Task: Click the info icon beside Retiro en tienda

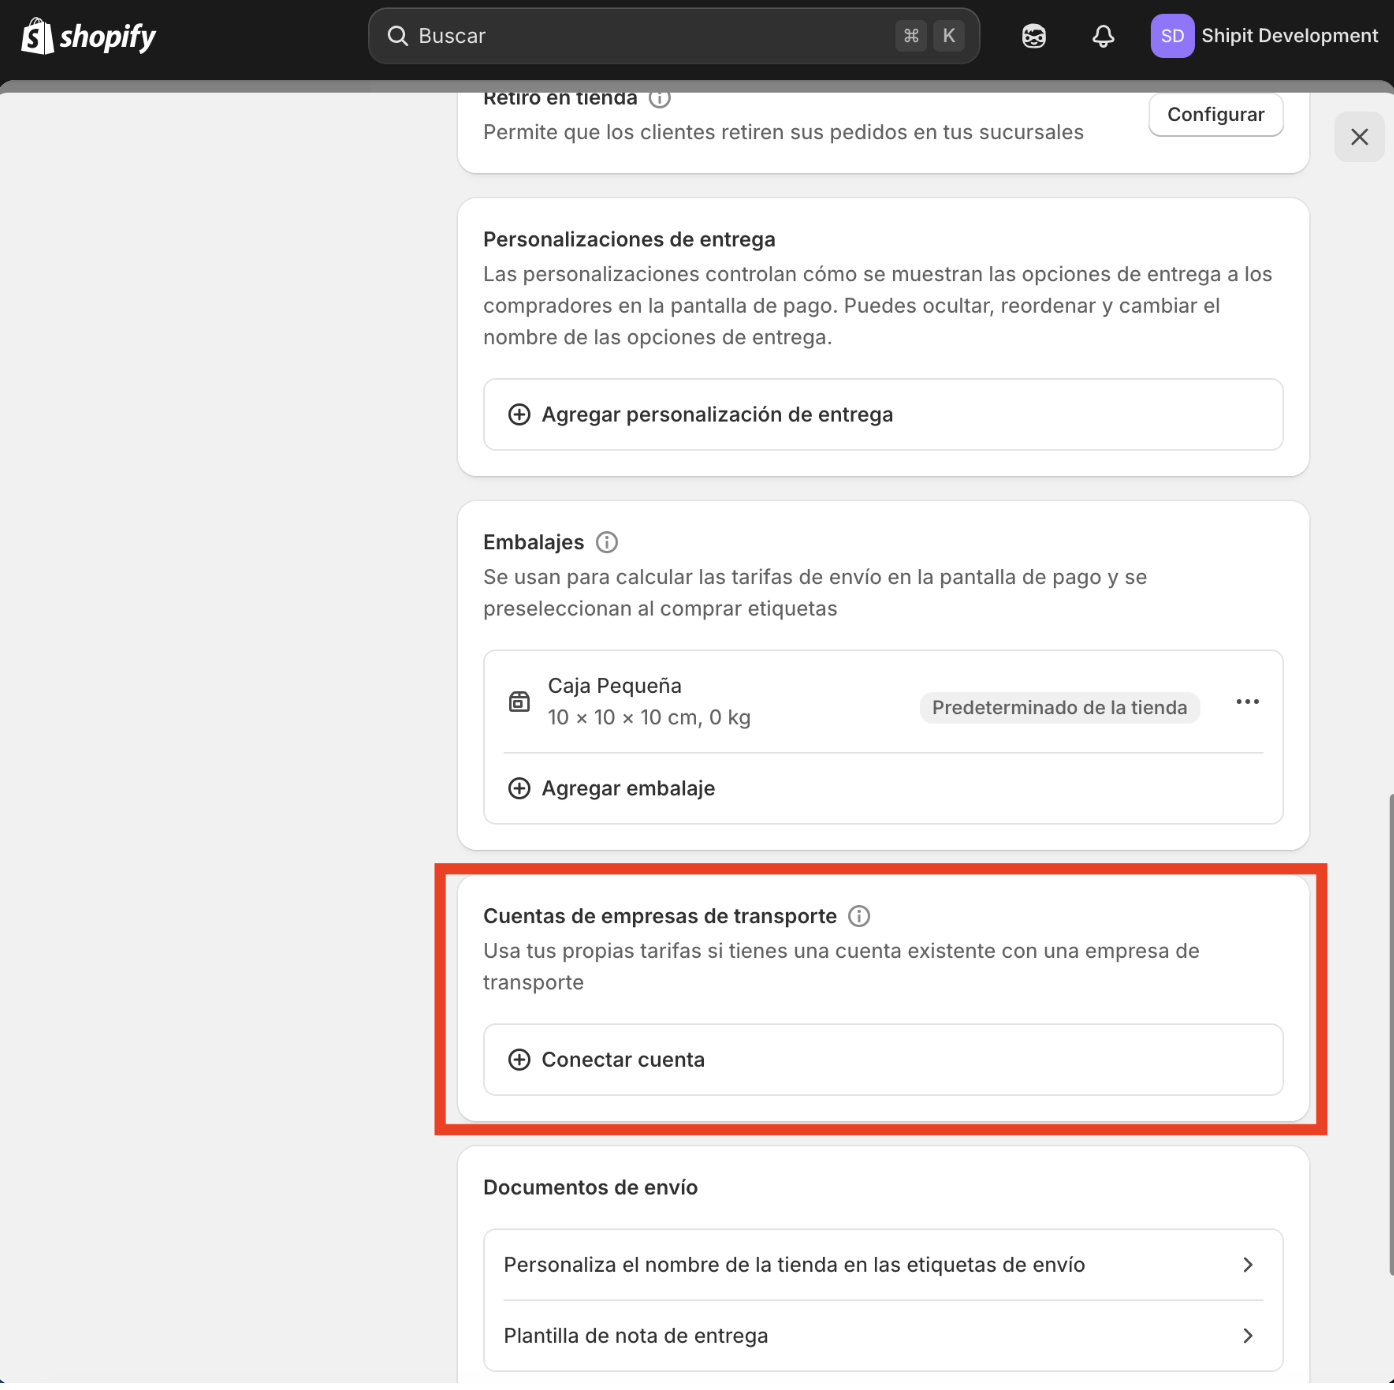Action: point(660,99)
